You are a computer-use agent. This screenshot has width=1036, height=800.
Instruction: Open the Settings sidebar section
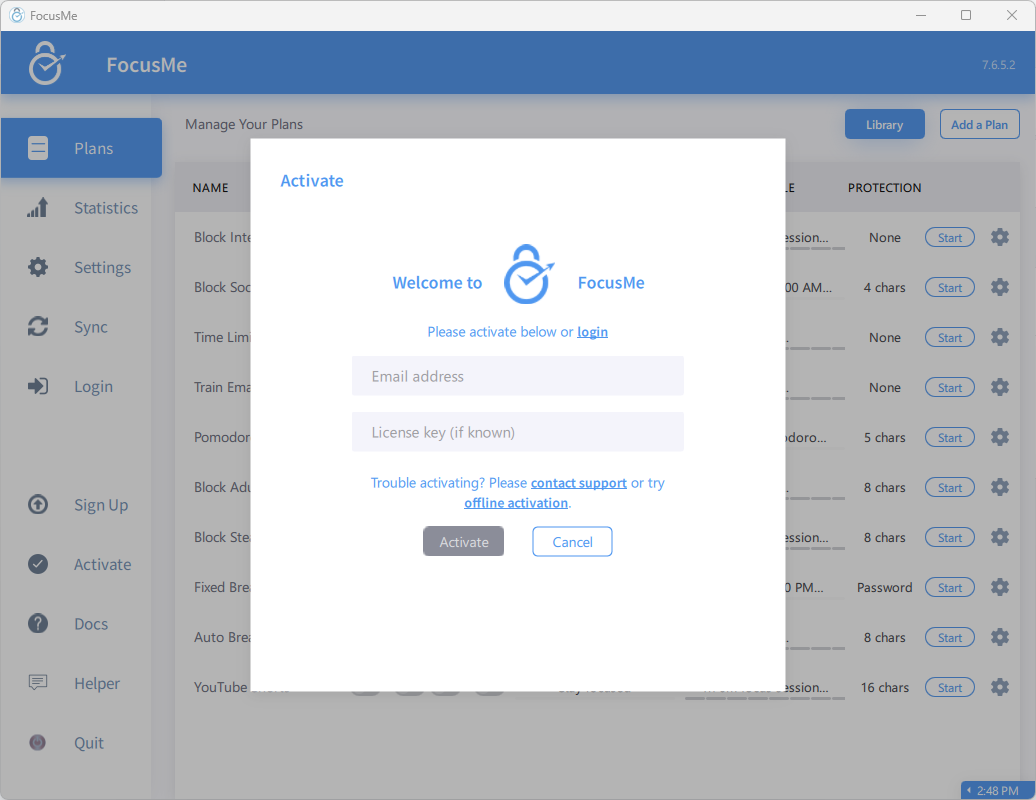[x=81, y=267]
